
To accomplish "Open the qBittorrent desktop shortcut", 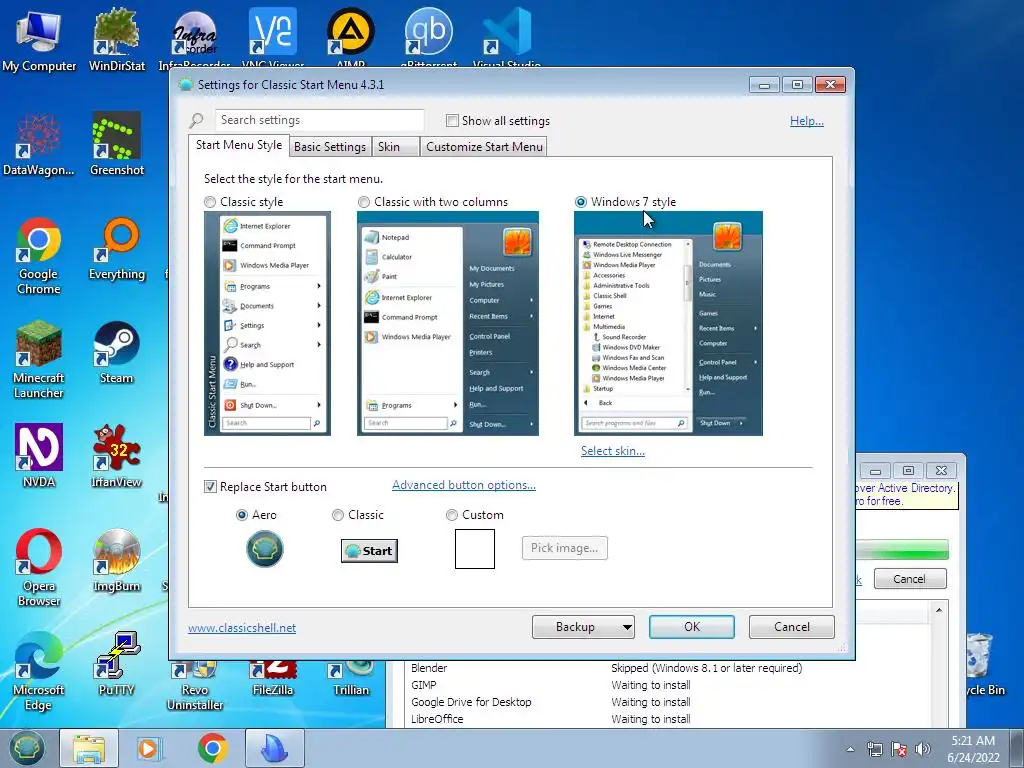I will [428, 39].
